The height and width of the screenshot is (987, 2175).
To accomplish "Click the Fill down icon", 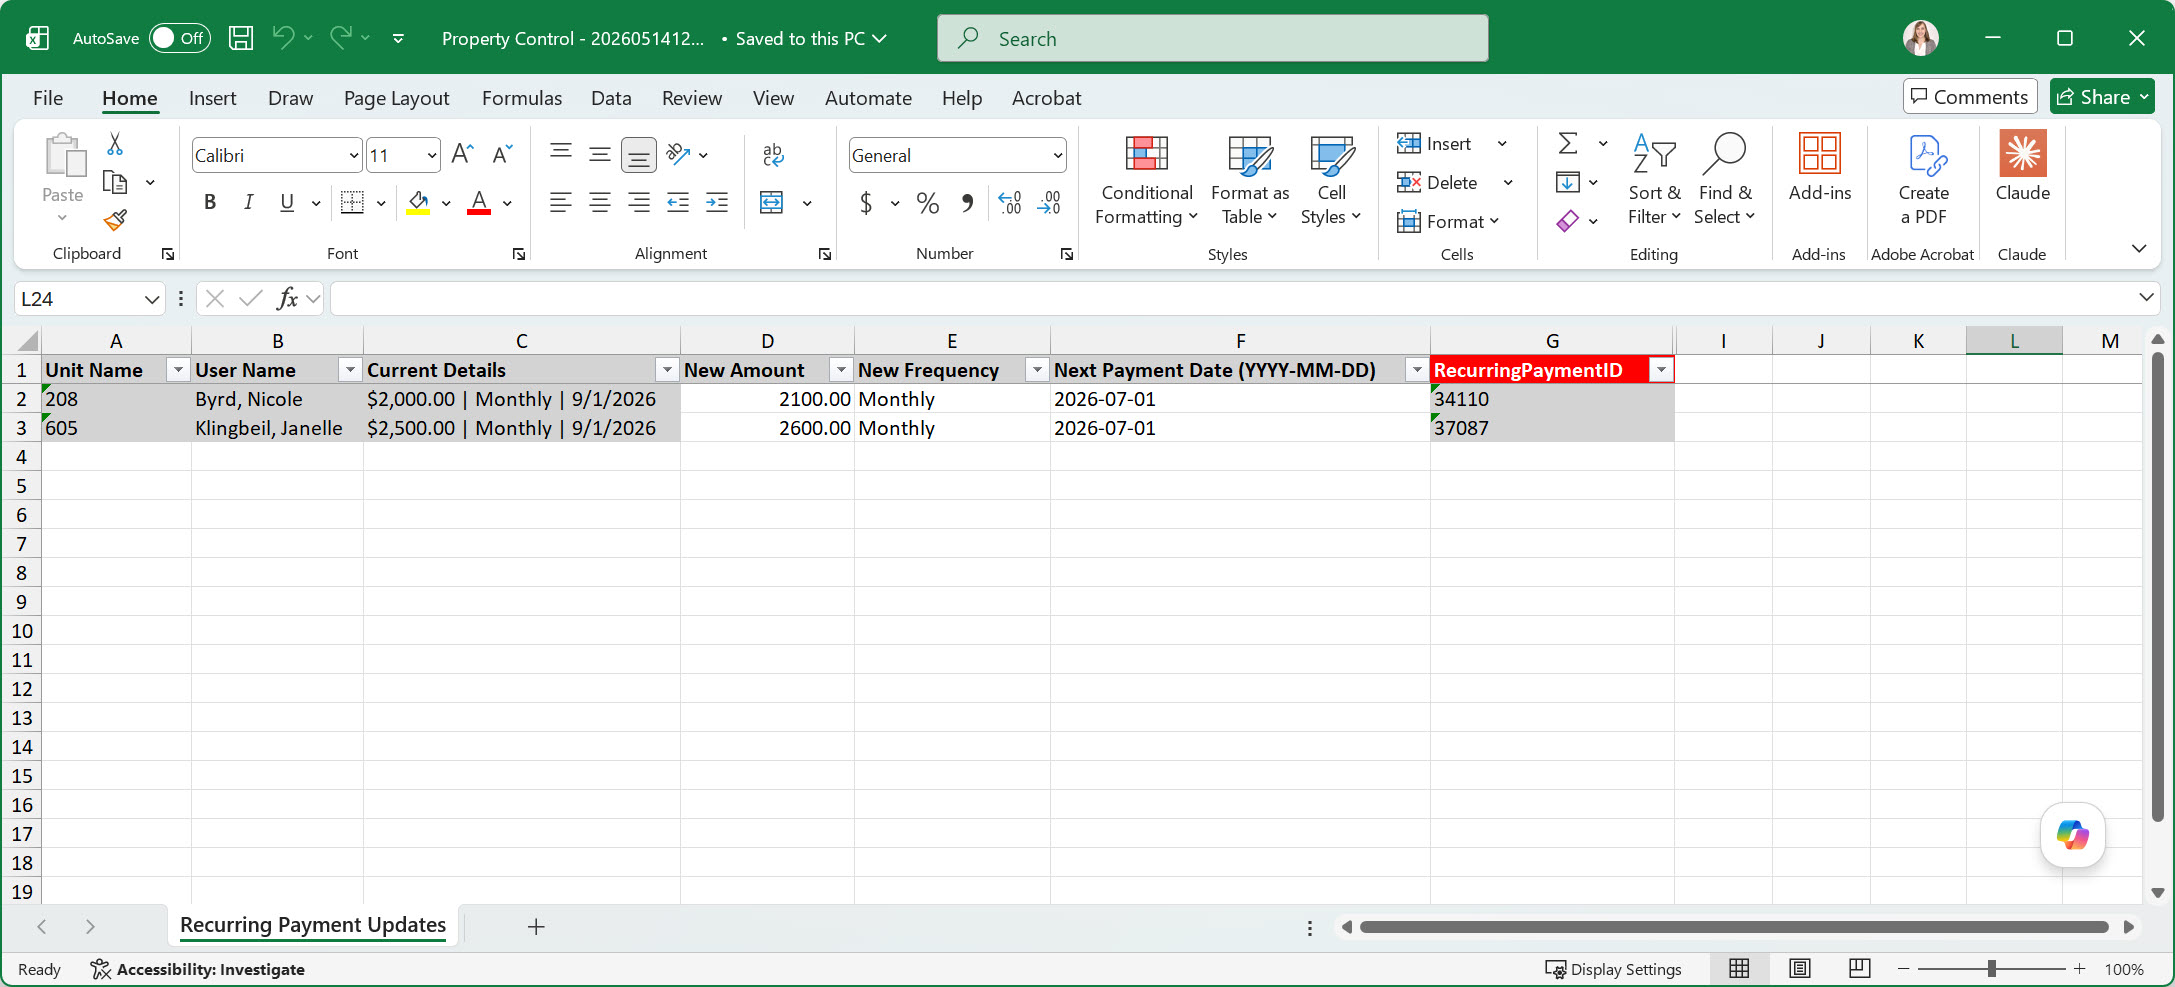I will (1568, 182).
